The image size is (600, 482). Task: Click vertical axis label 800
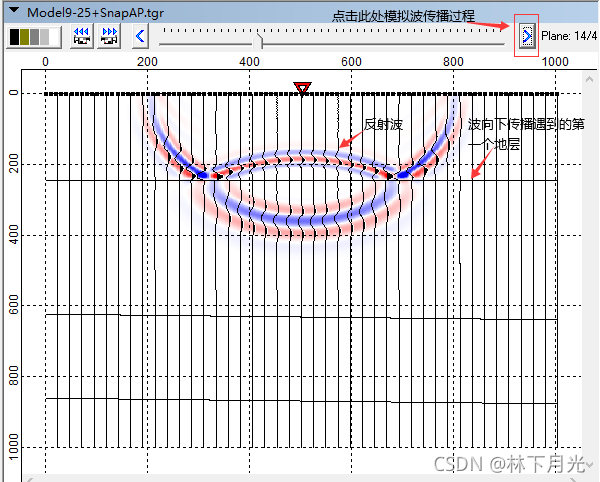[14, 376]
